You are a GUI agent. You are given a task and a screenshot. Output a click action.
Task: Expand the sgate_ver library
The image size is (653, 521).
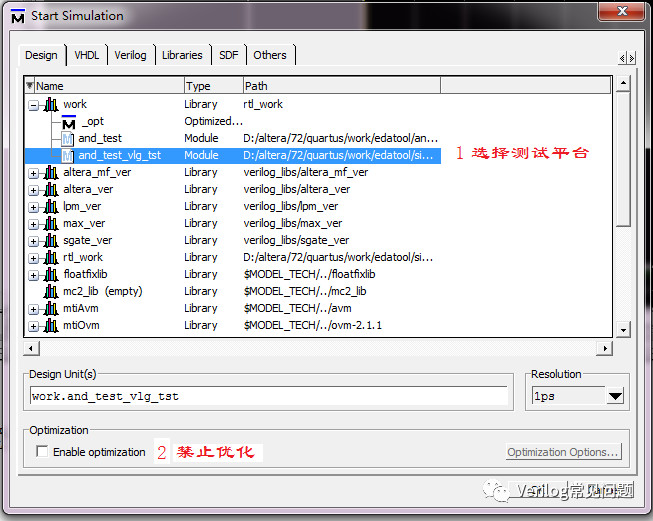[33, 242]
